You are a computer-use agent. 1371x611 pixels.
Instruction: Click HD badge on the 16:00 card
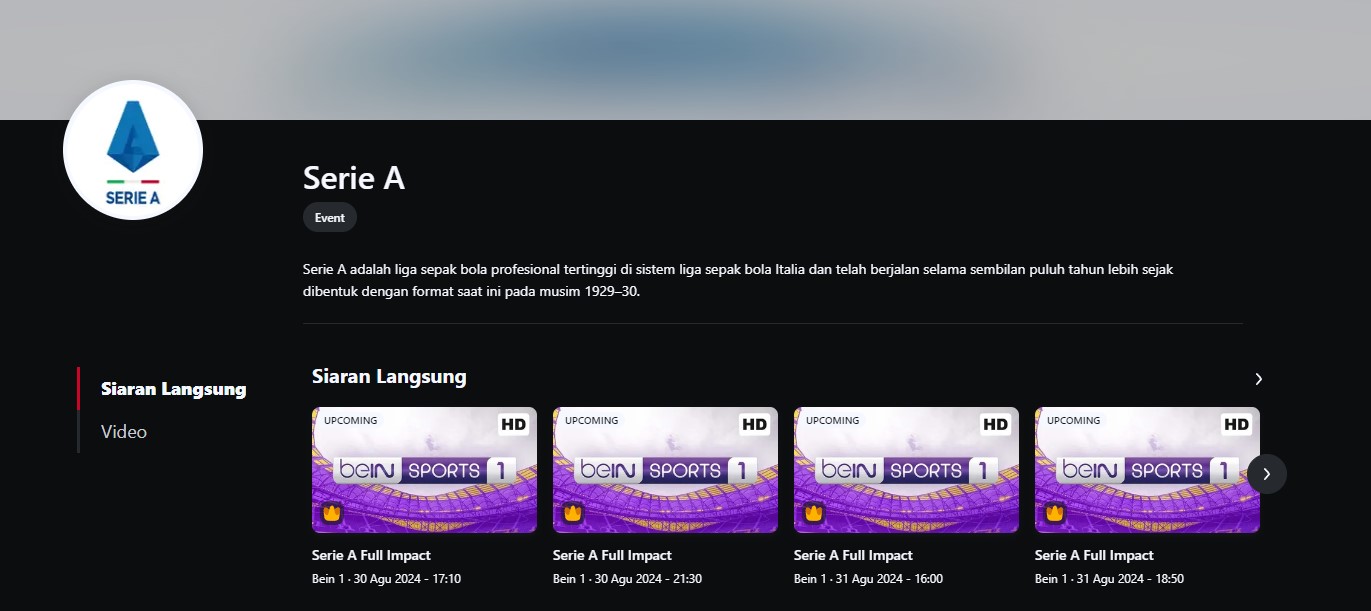[995, 424]
